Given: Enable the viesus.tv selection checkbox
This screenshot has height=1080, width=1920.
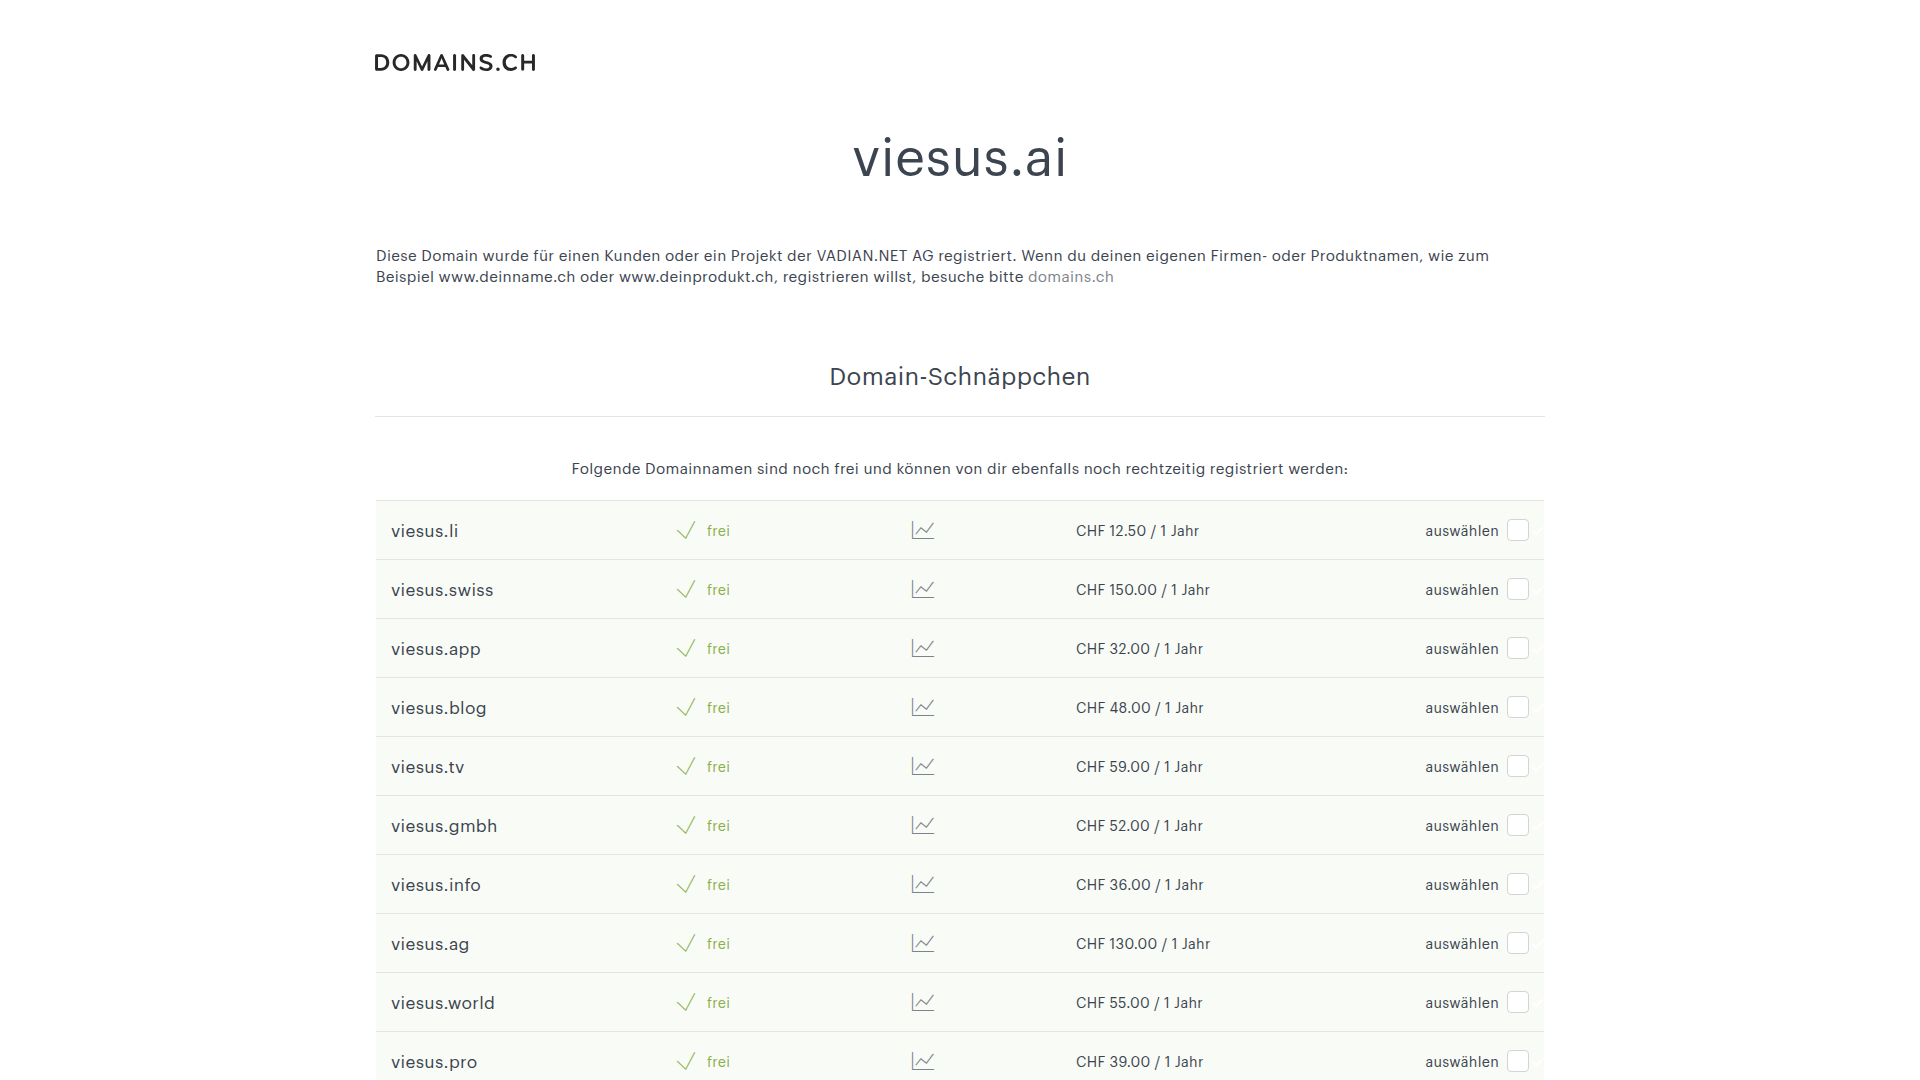Looking at the screenshot, I should point(1518,766).
